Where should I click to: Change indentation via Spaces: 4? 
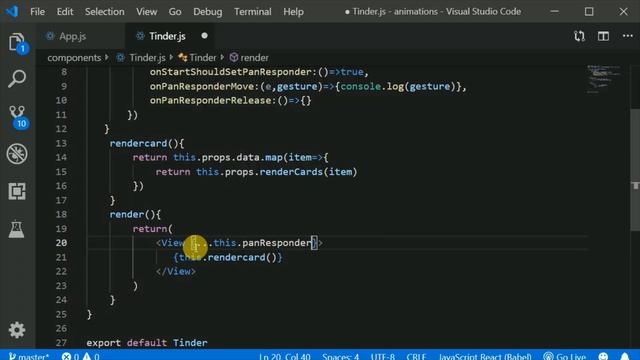point(340,356)
